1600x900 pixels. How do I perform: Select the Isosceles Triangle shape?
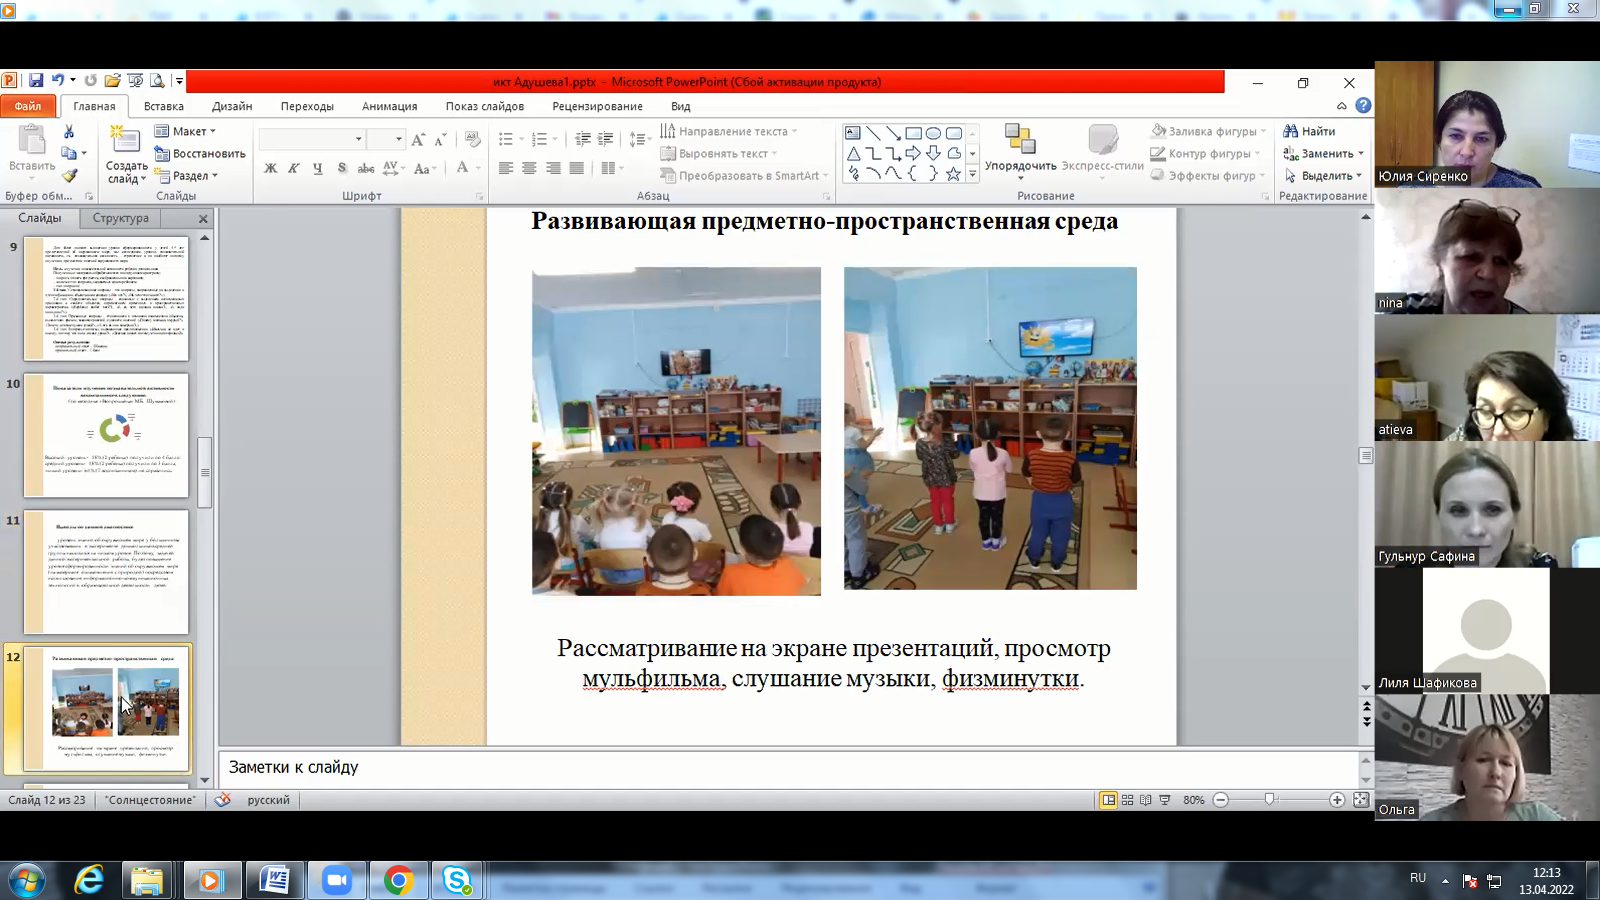(x=853, y=153)
